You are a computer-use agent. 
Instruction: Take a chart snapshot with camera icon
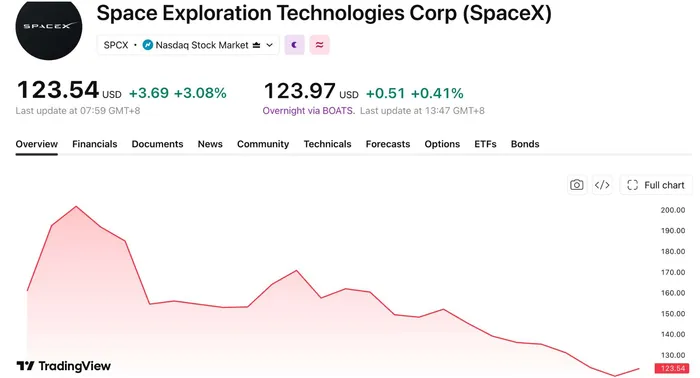point(576,185)
